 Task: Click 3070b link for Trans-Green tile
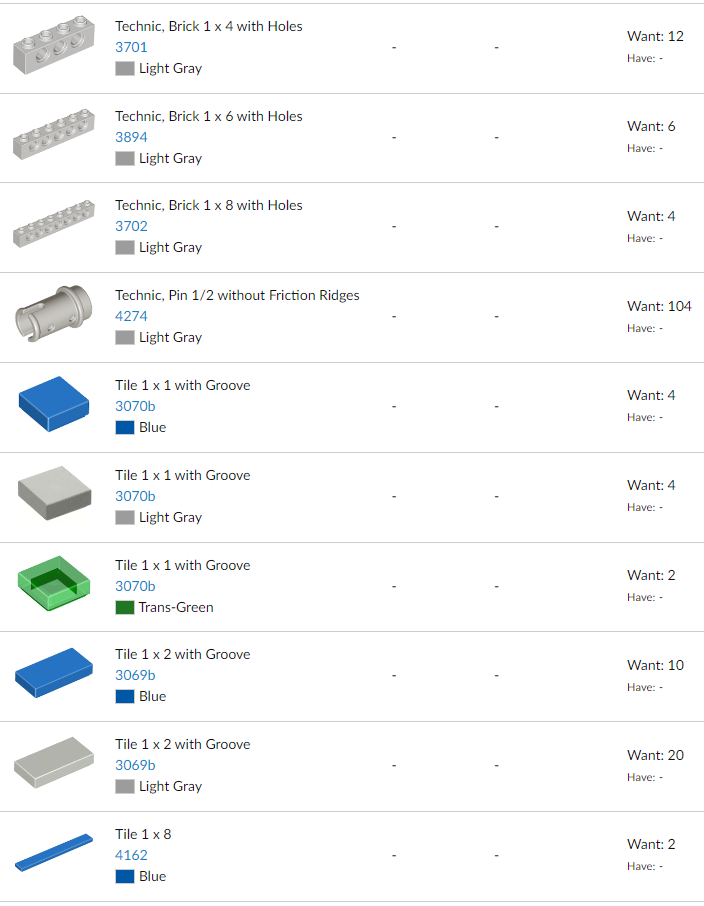click(135, 586)
